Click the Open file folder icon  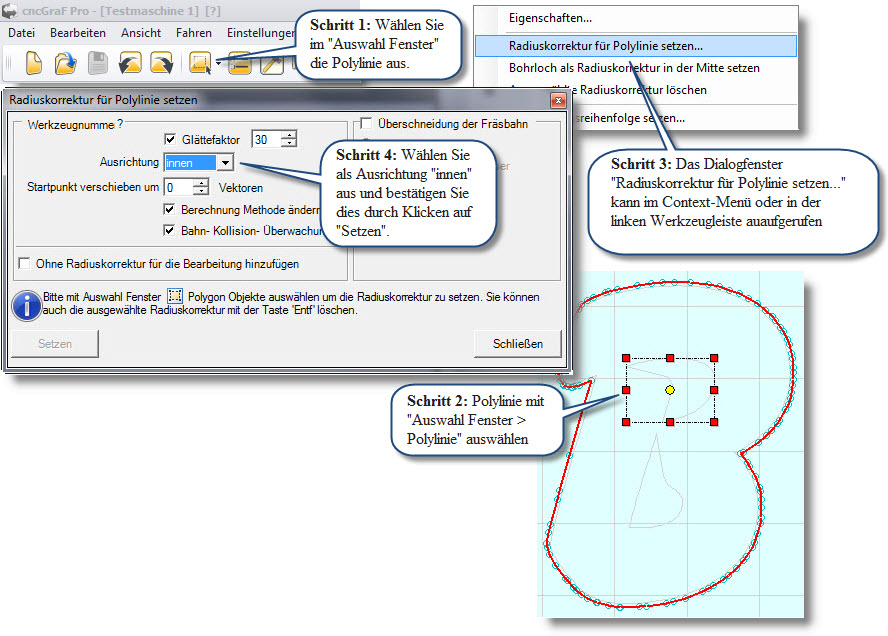click(x=65, y=64)
